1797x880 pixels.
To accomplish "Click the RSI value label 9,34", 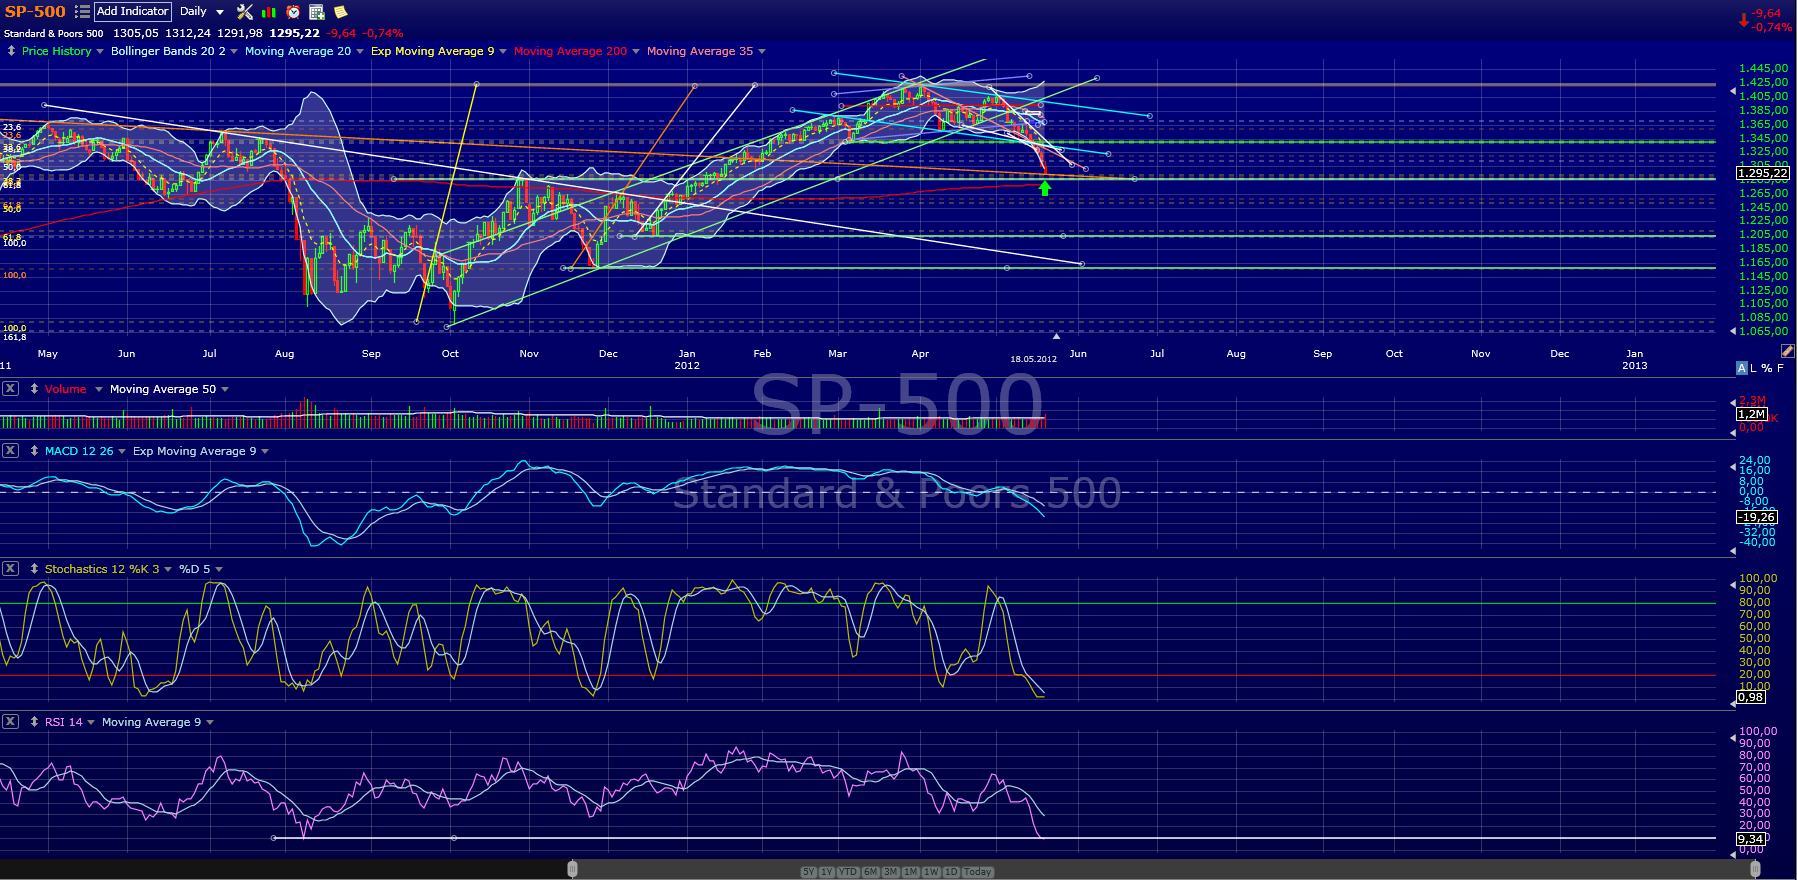I will point(1751,839).
